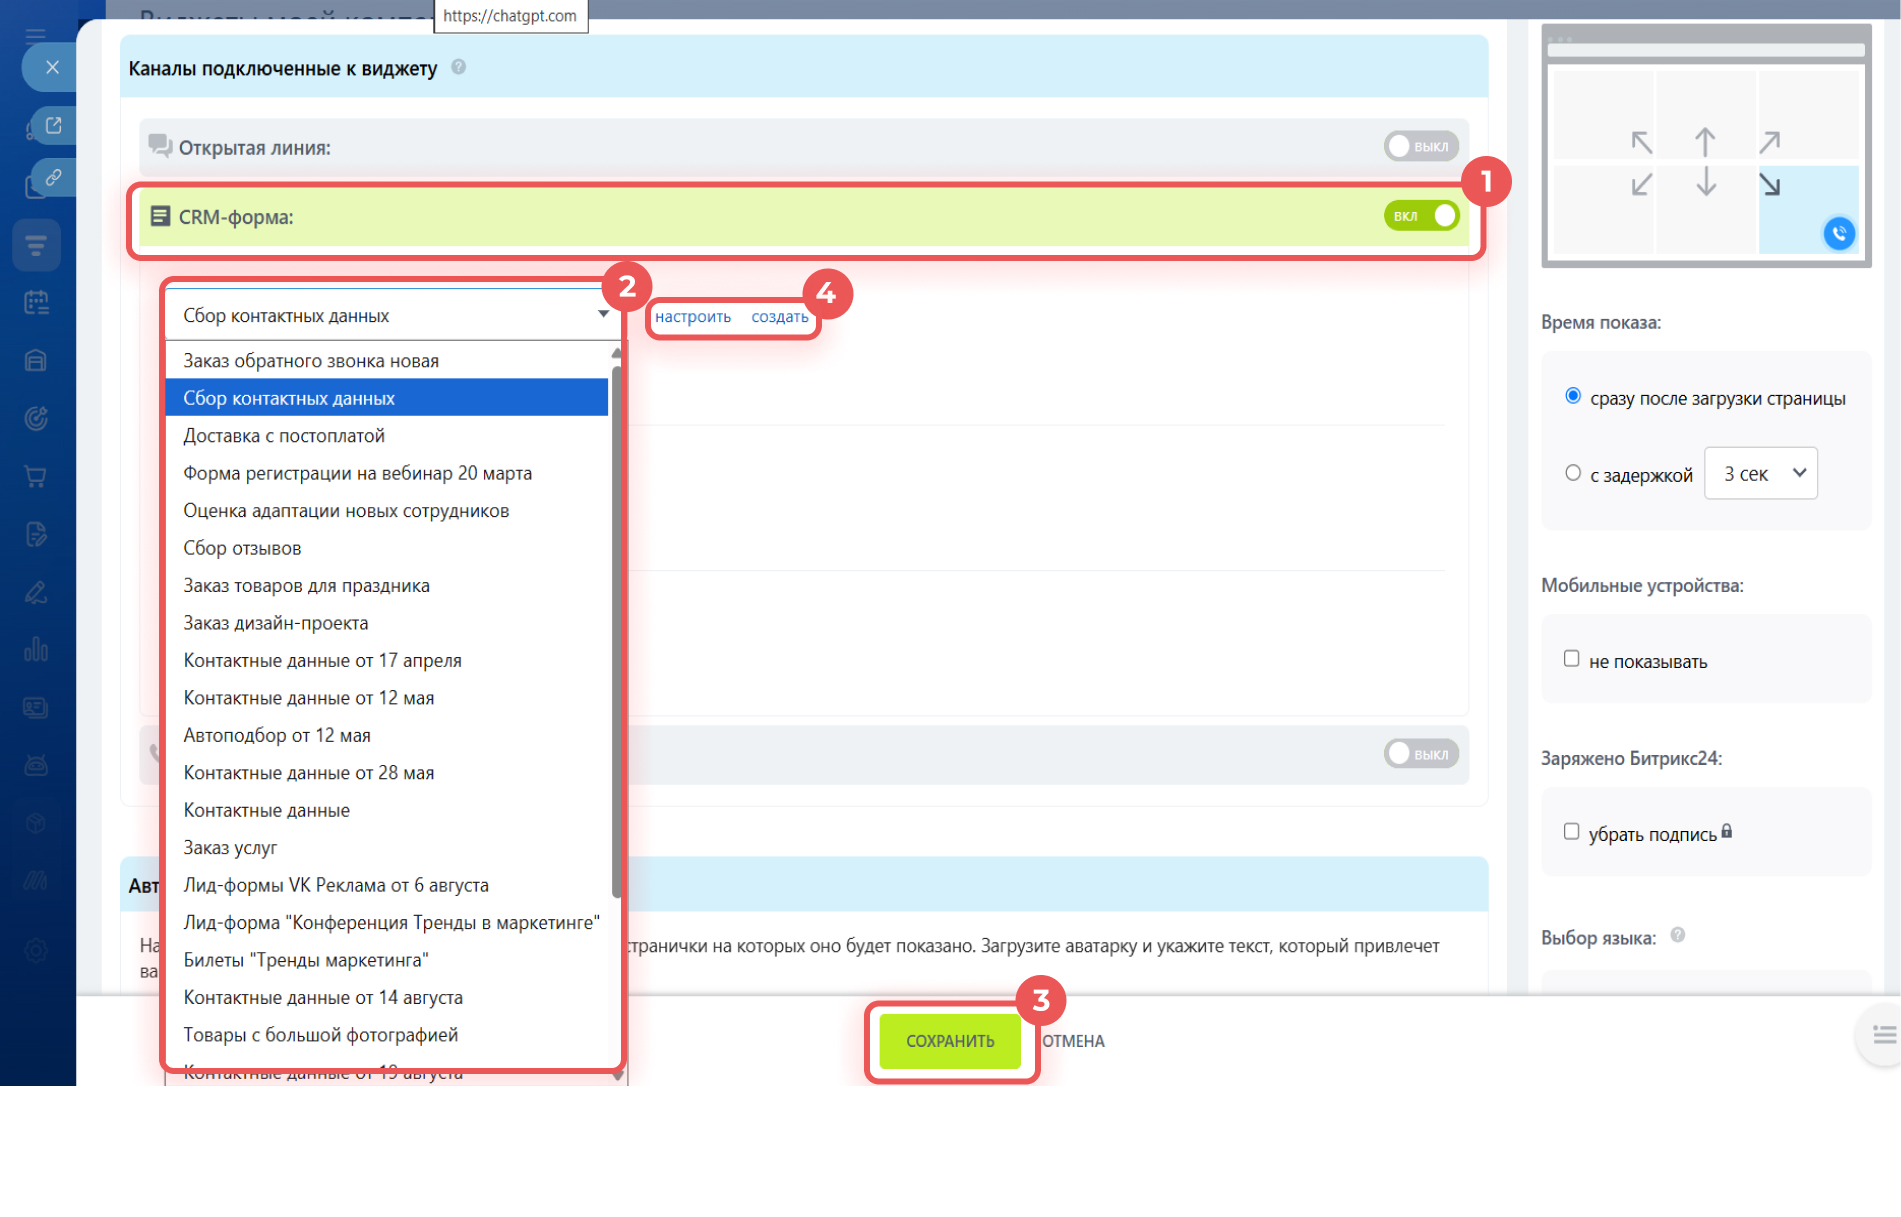Choose Оценка адаптации новых сотрудников option
1901x1217 pixels.
click(x=387, y=510)
